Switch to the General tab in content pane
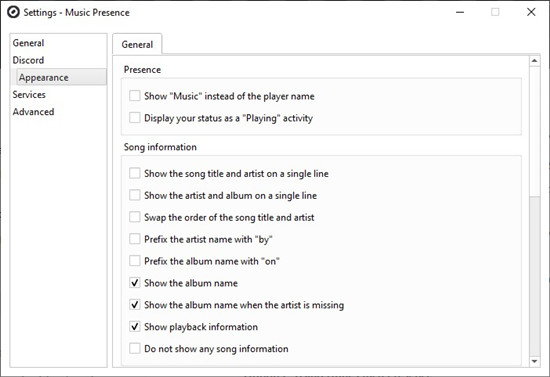 (x=137, y=45)
